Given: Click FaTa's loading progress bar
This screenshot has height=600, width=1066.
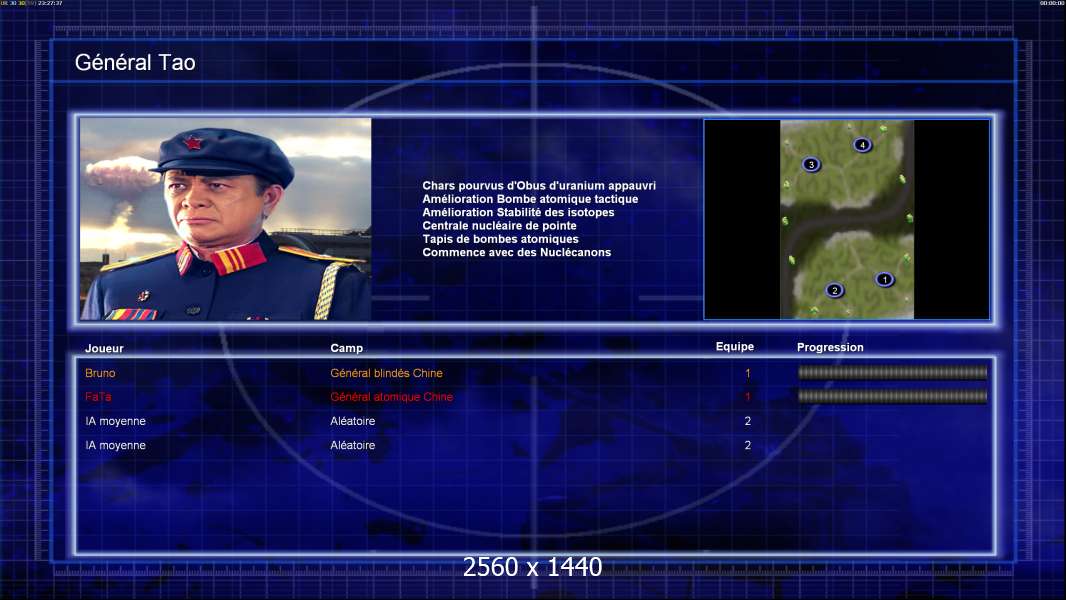Looking at the screenshot, I should point(893,396).
